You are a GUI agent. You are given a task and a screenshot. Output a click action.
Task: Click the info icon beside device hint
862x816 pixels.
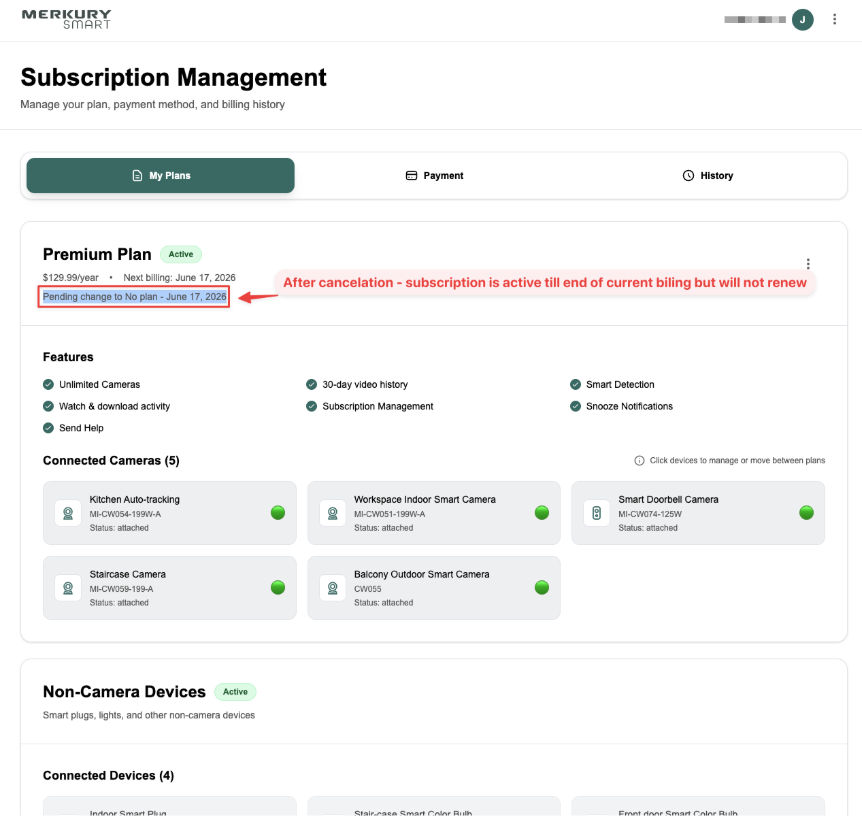pos(639,461)
